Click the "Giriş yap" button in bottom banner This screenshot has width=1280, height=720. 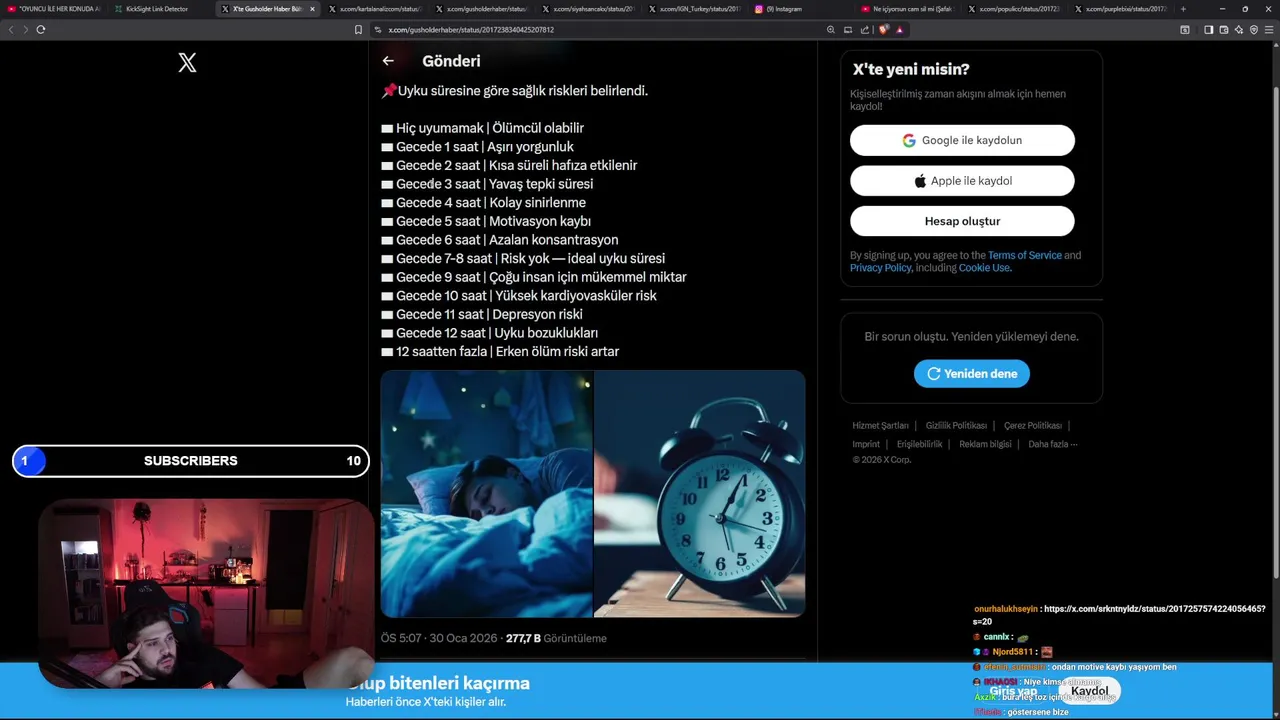click(x=1013, y=691)
